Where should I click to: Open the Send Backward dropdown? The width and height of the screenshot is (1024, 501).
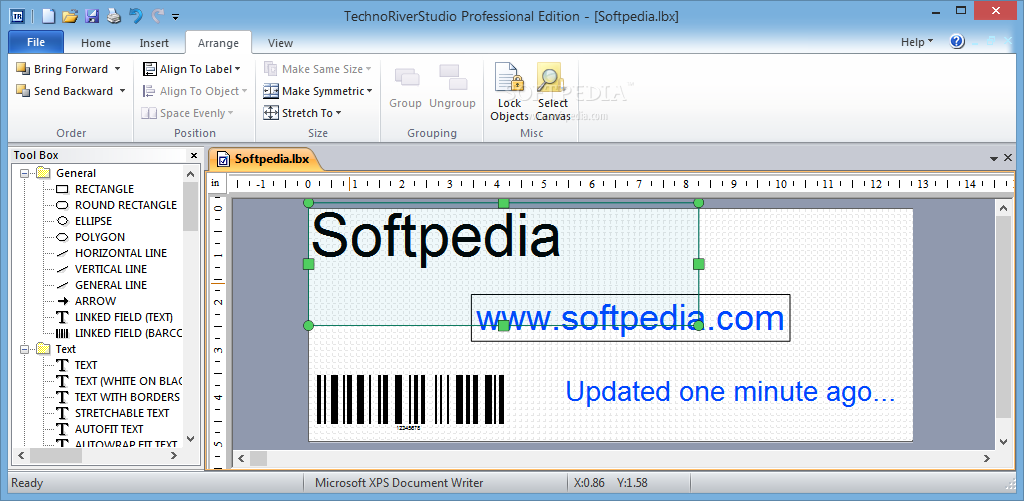pos(122,91)
